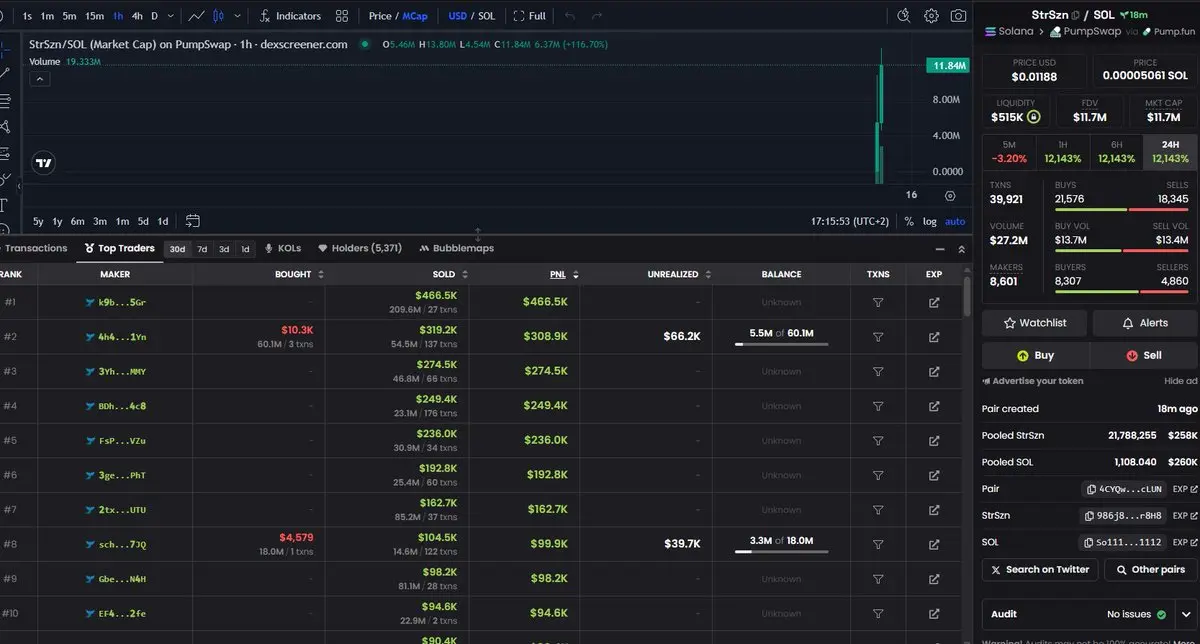The height and width of the screenshot is (644, 1200).
Task: Select the 5M price change period
Action: [x=1008, y=152]
